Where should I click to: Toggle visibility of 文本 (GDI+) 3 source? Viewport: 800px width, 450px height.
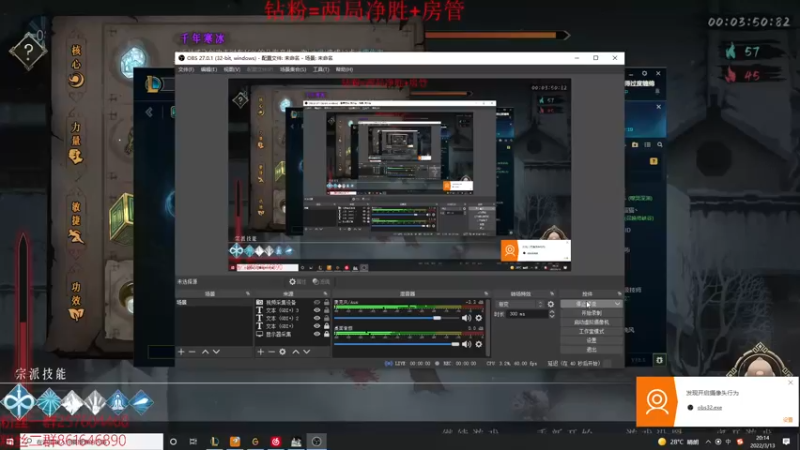(317, 310)
